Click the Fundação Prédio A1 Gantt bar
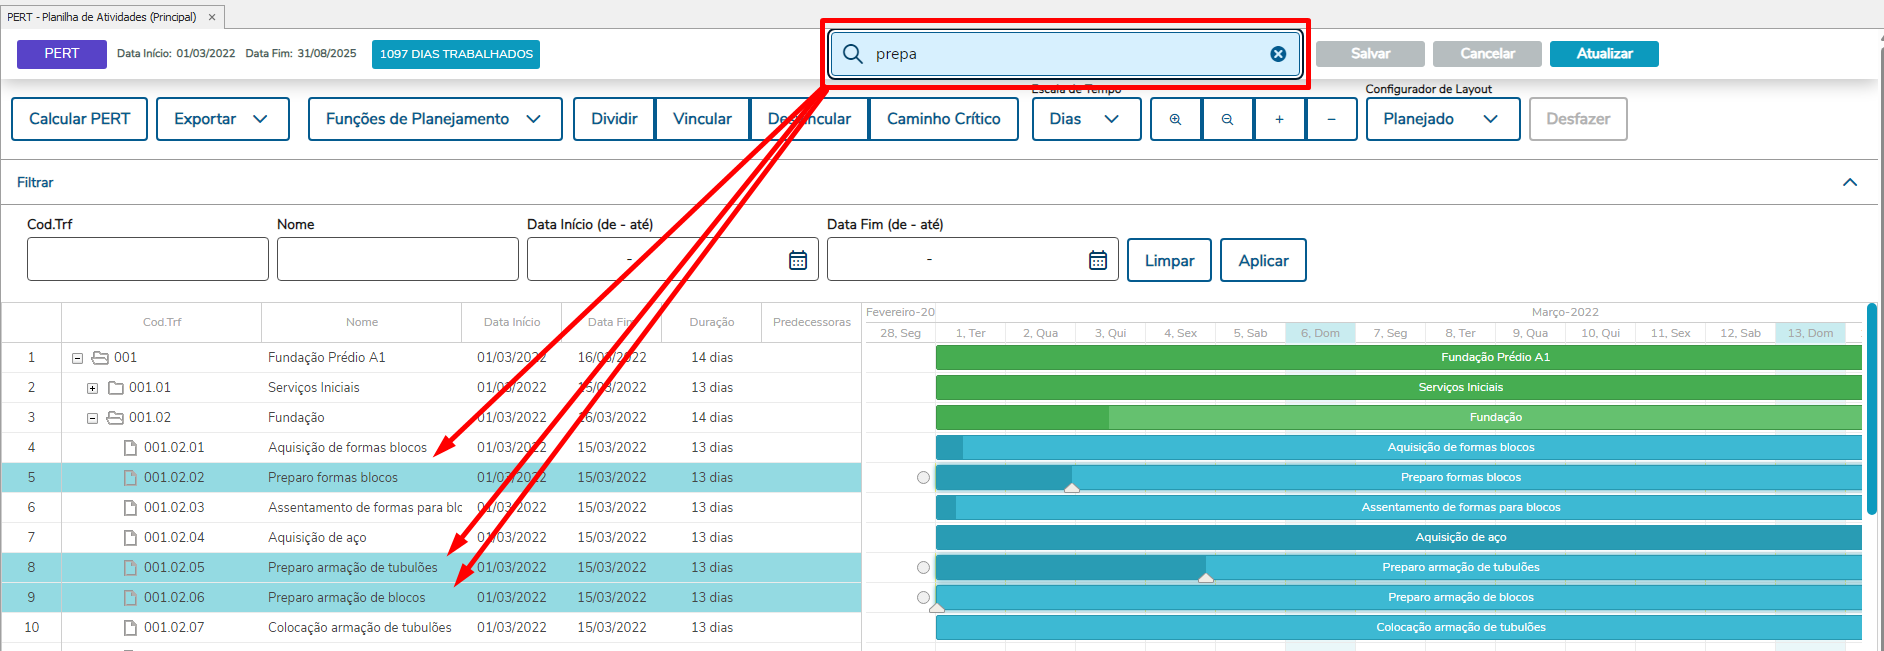 pyautogui.click(x=1398, y=357)
